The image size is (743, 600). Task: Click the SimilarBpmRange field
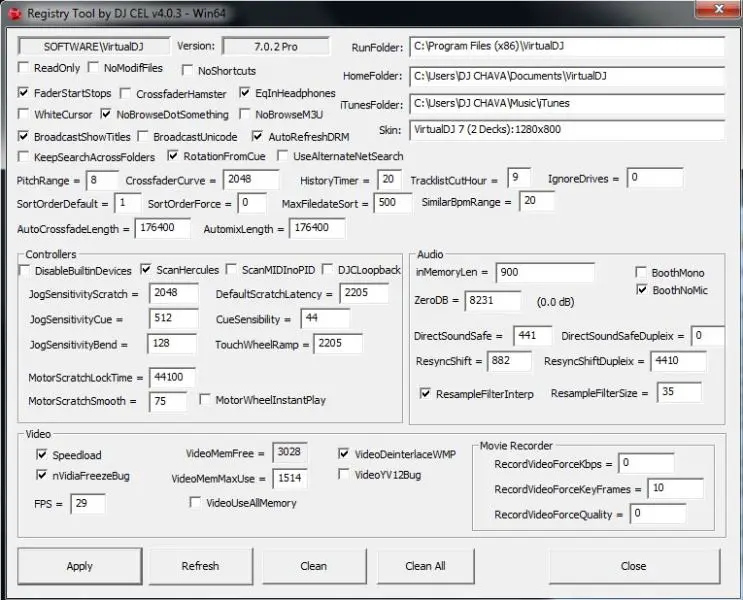(537, 201)
